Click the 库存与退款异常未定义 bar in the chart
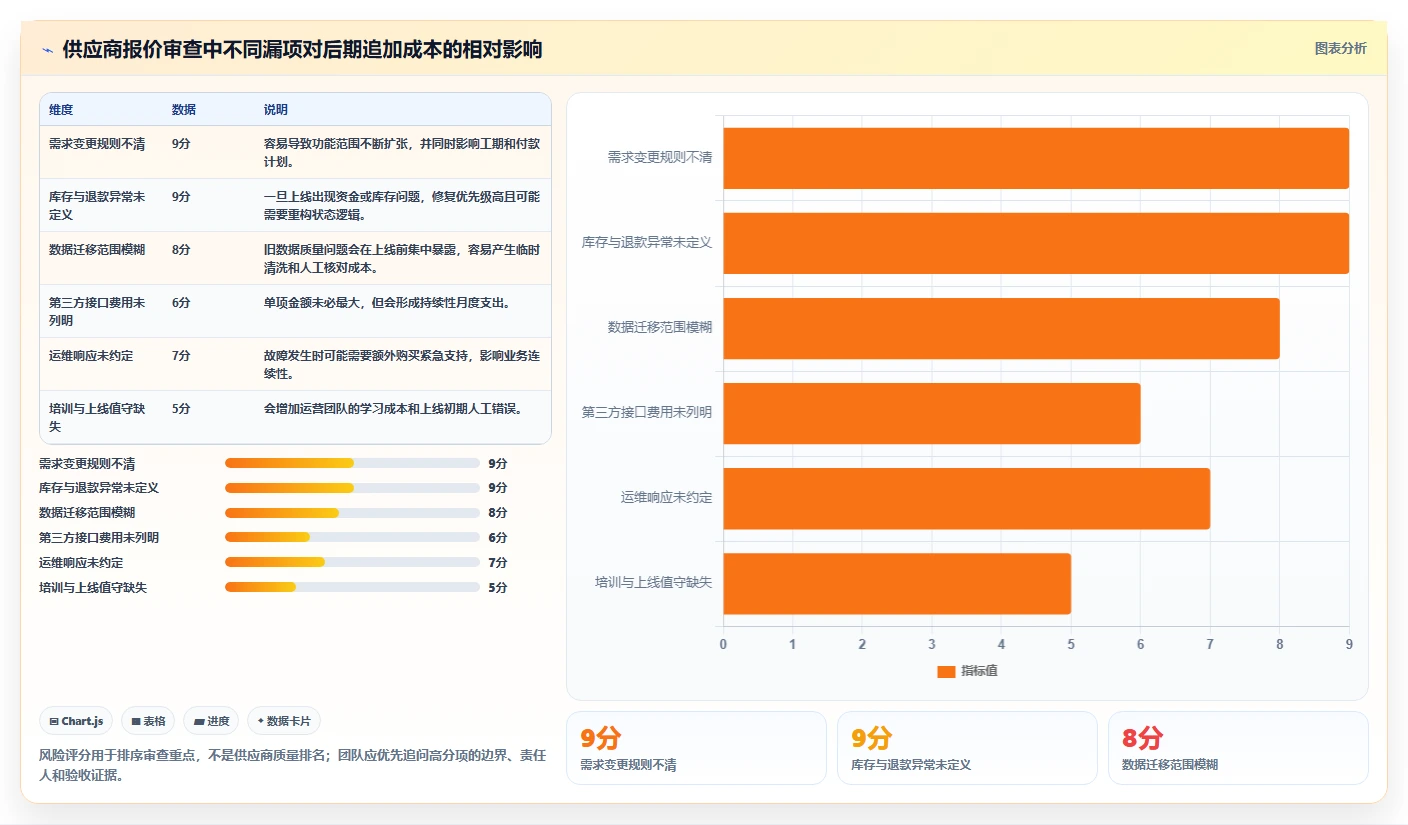The width and height of the screenshot is (1408, 825). coord(1036,243)
